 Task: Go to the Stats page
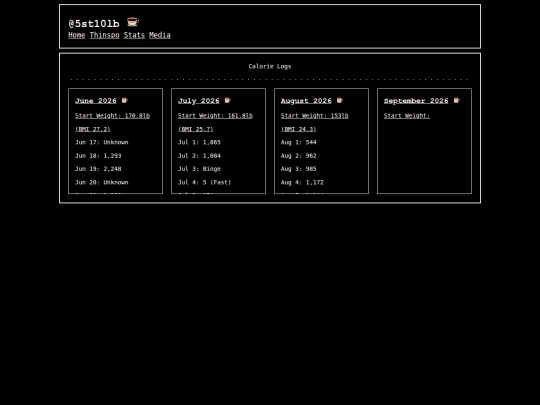(134, 35)
